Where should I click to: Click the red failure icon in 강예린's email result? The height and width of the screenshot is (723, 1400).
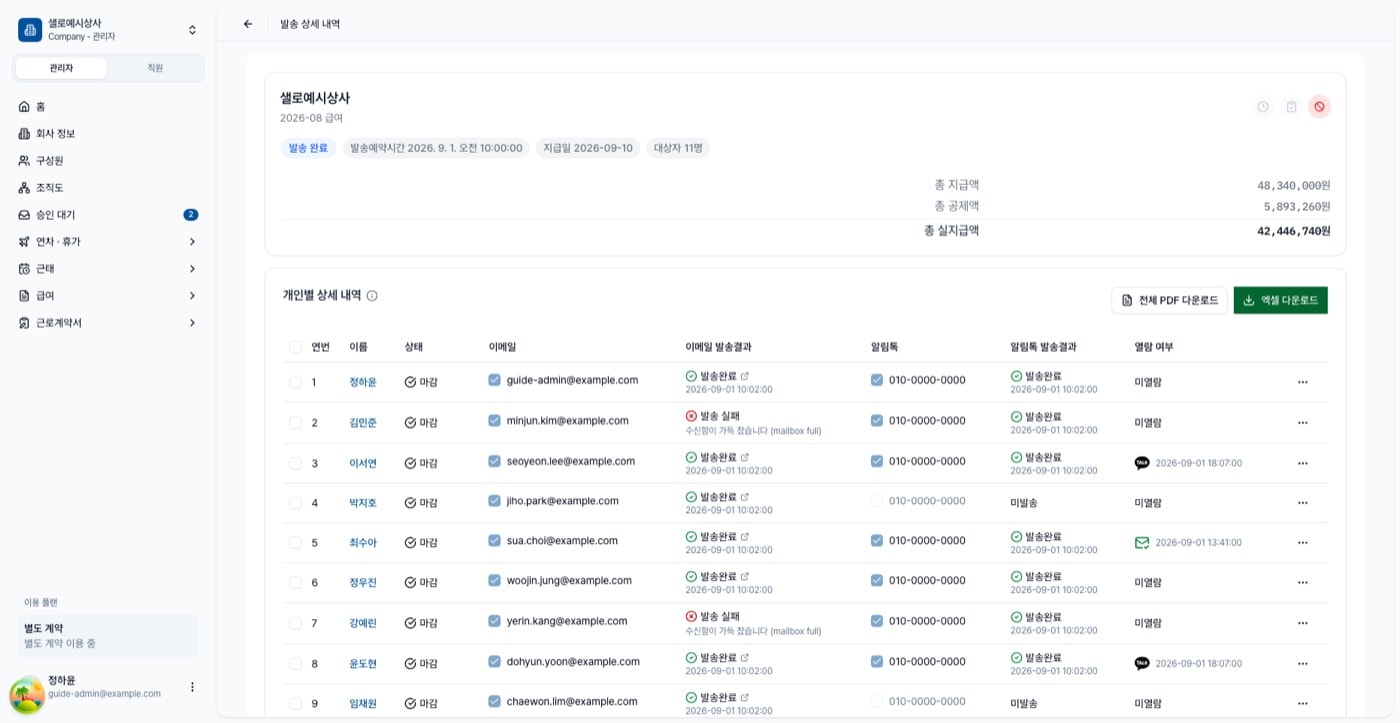pos(691,617)
